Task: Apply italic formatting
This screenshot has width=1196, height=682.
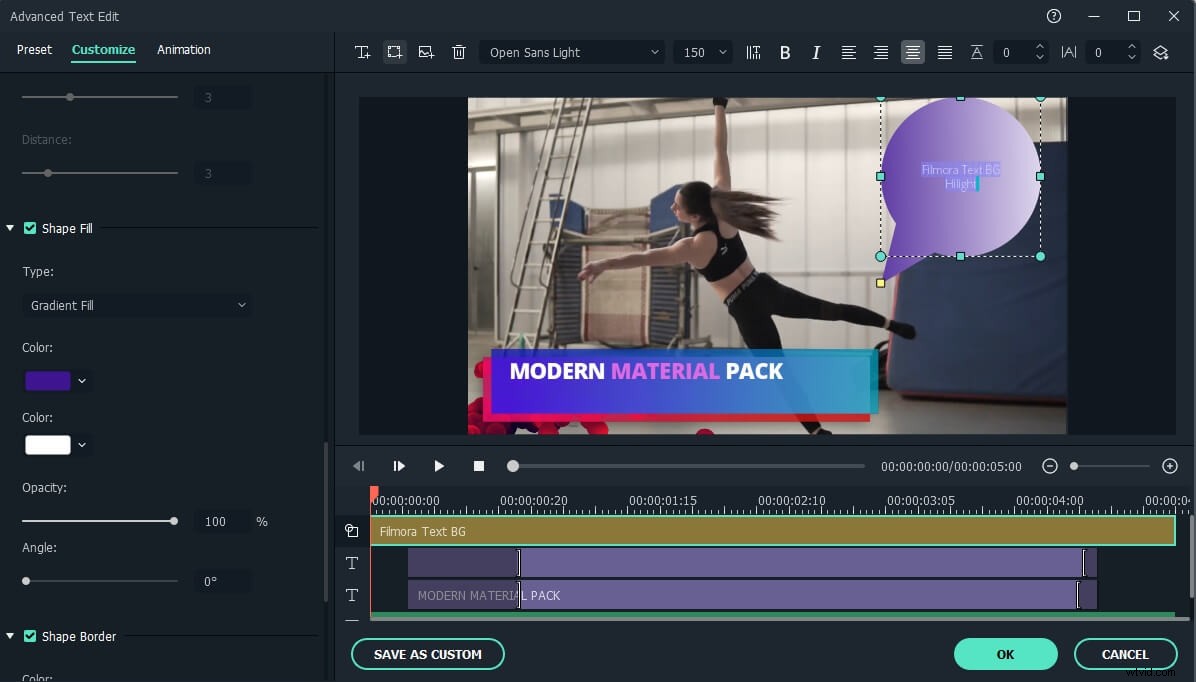Action: point(817,52)
